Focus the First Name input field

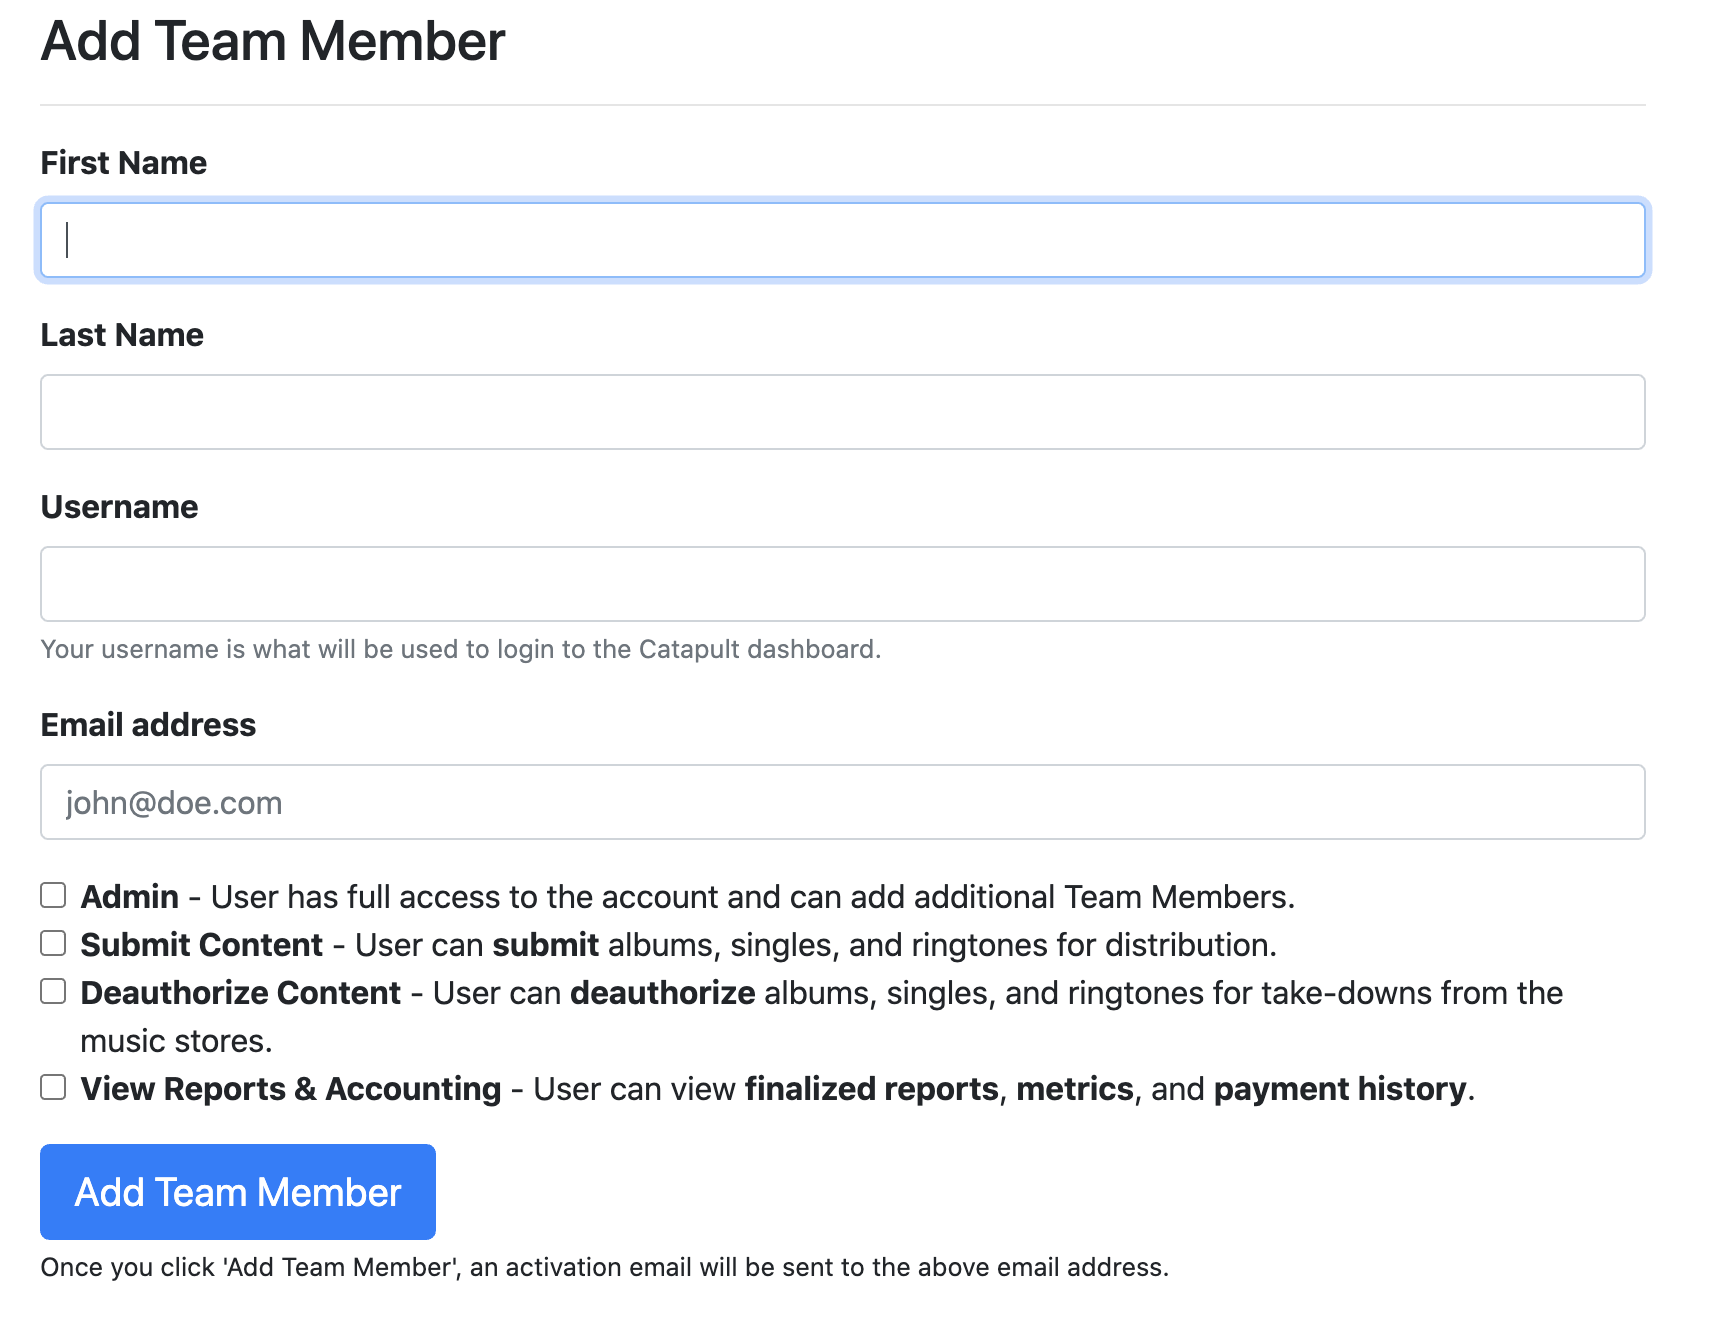click(x=842, y=240)
